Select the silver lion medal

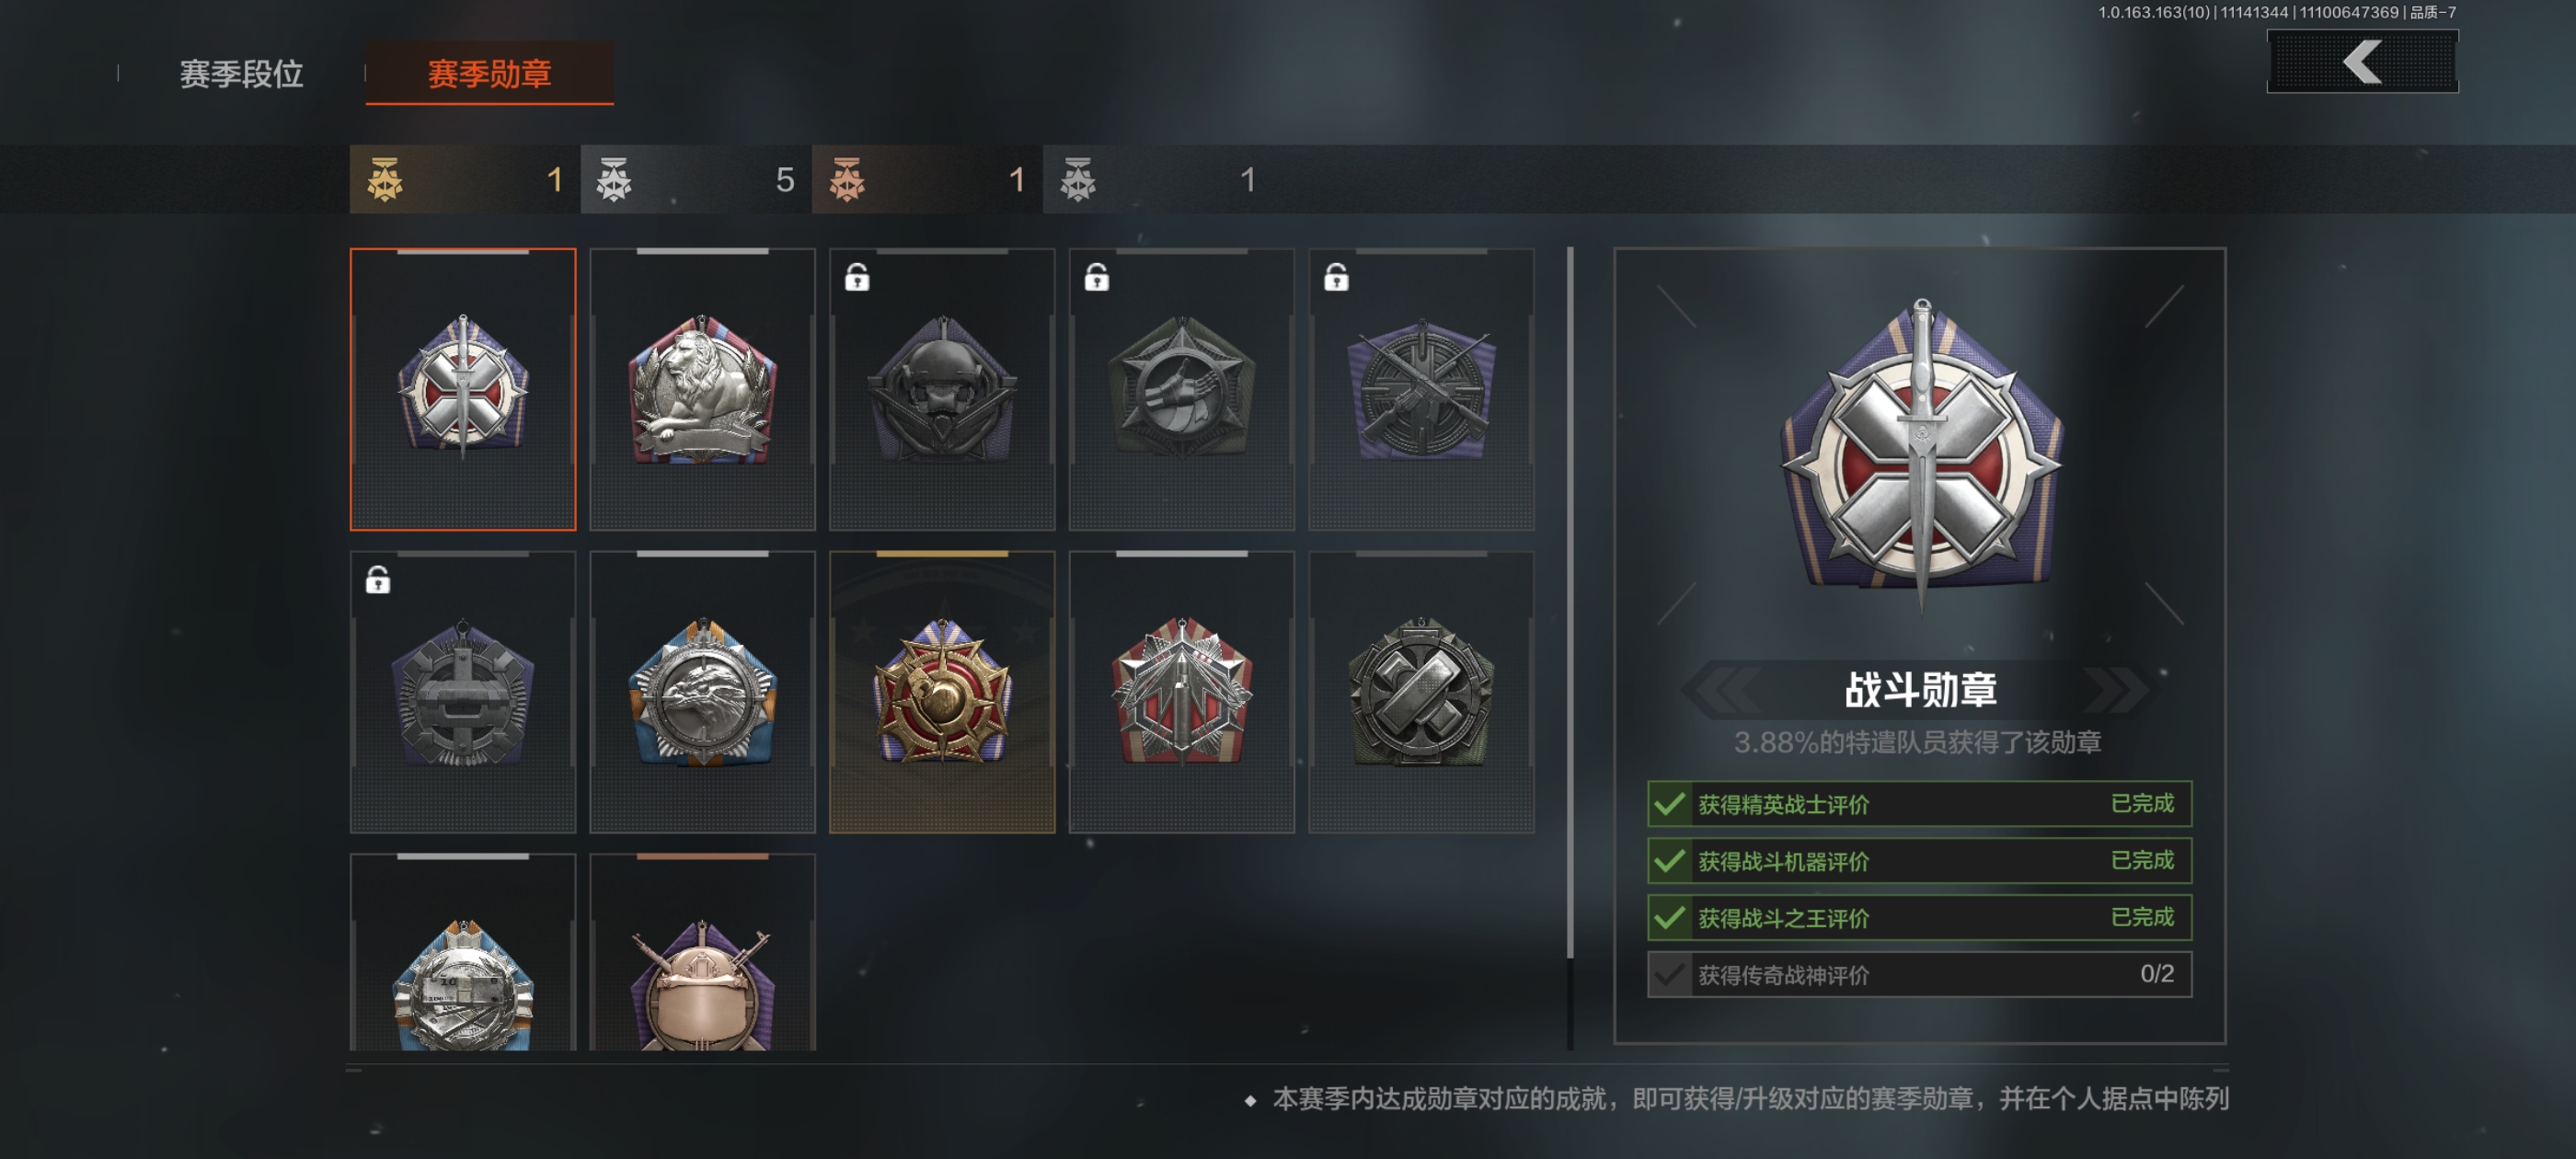(702, 389)
